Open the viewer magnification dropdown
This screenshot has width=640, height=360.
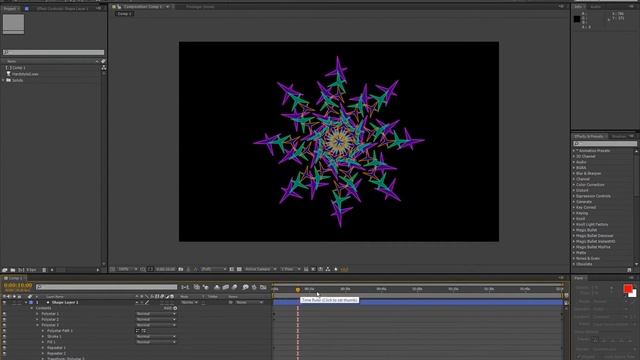click(x=127, y=269)
